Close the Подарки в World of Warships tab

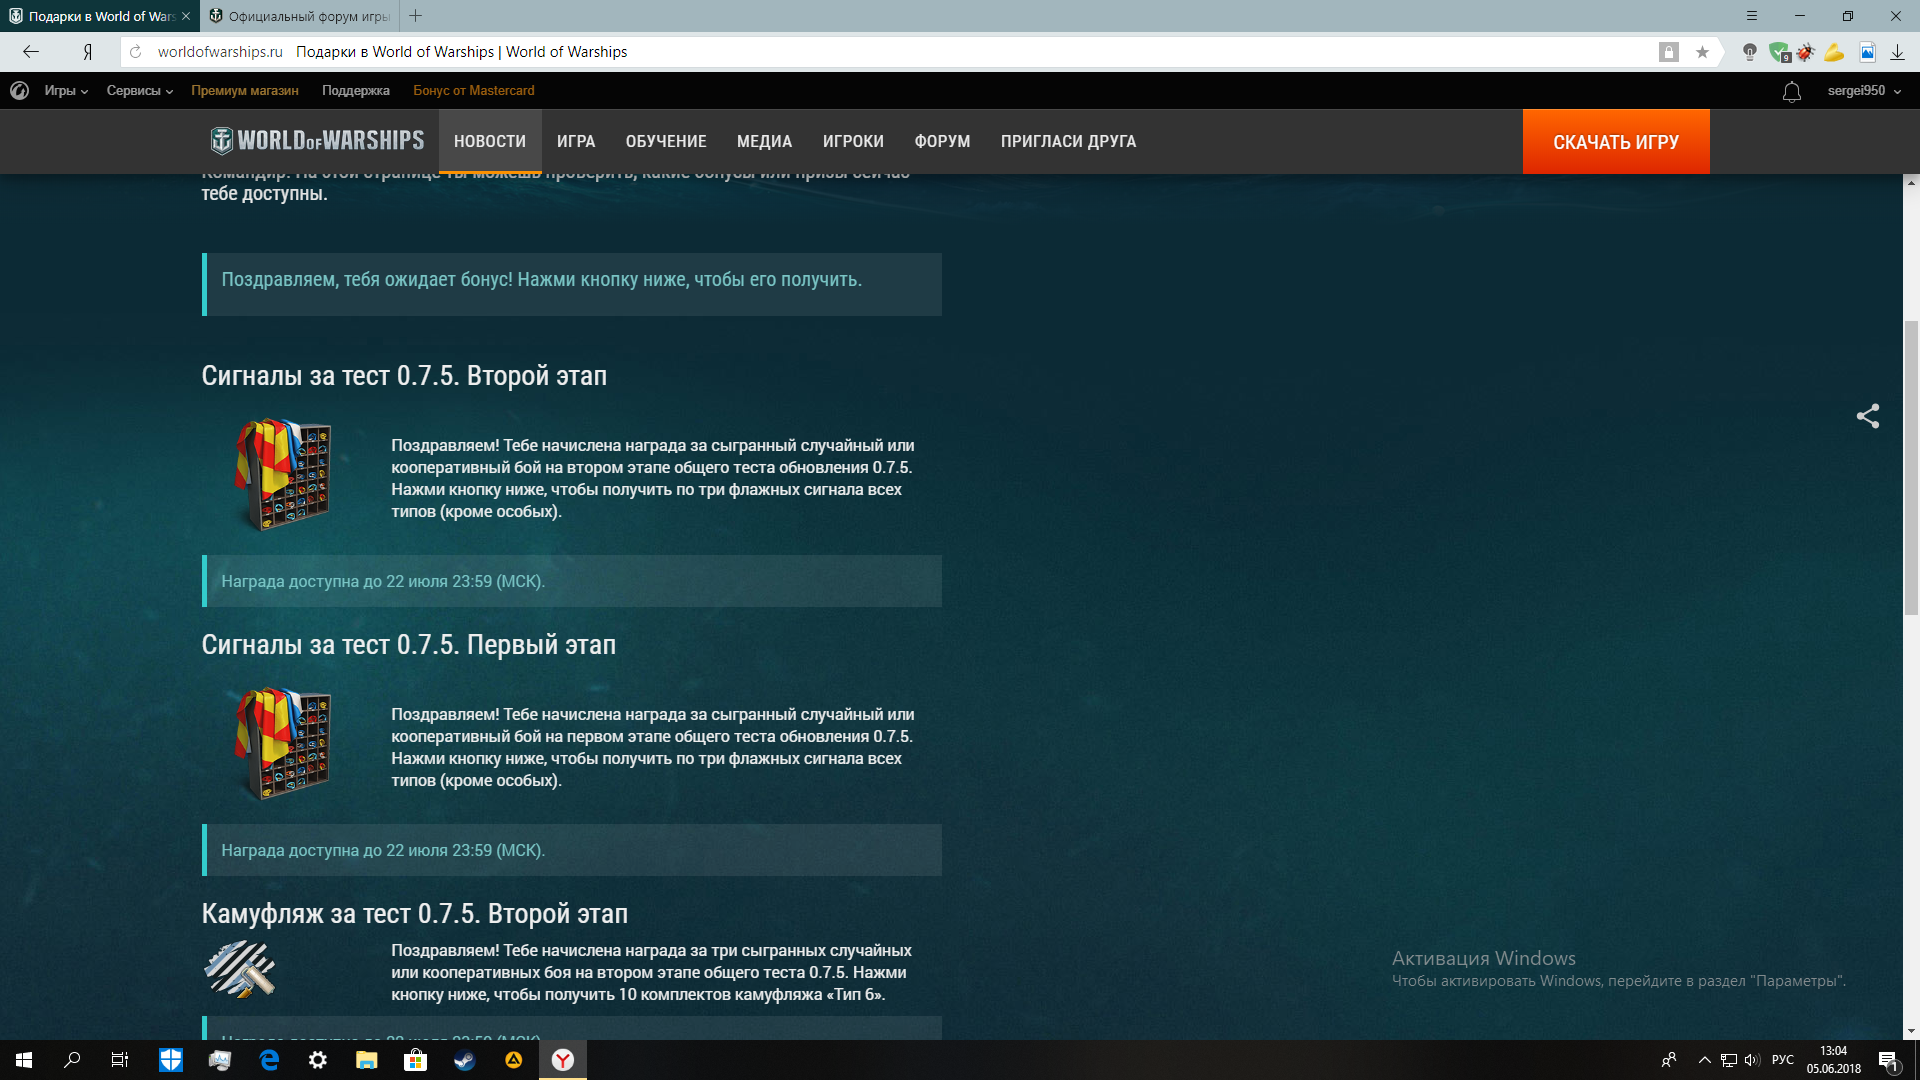[186, 16]
